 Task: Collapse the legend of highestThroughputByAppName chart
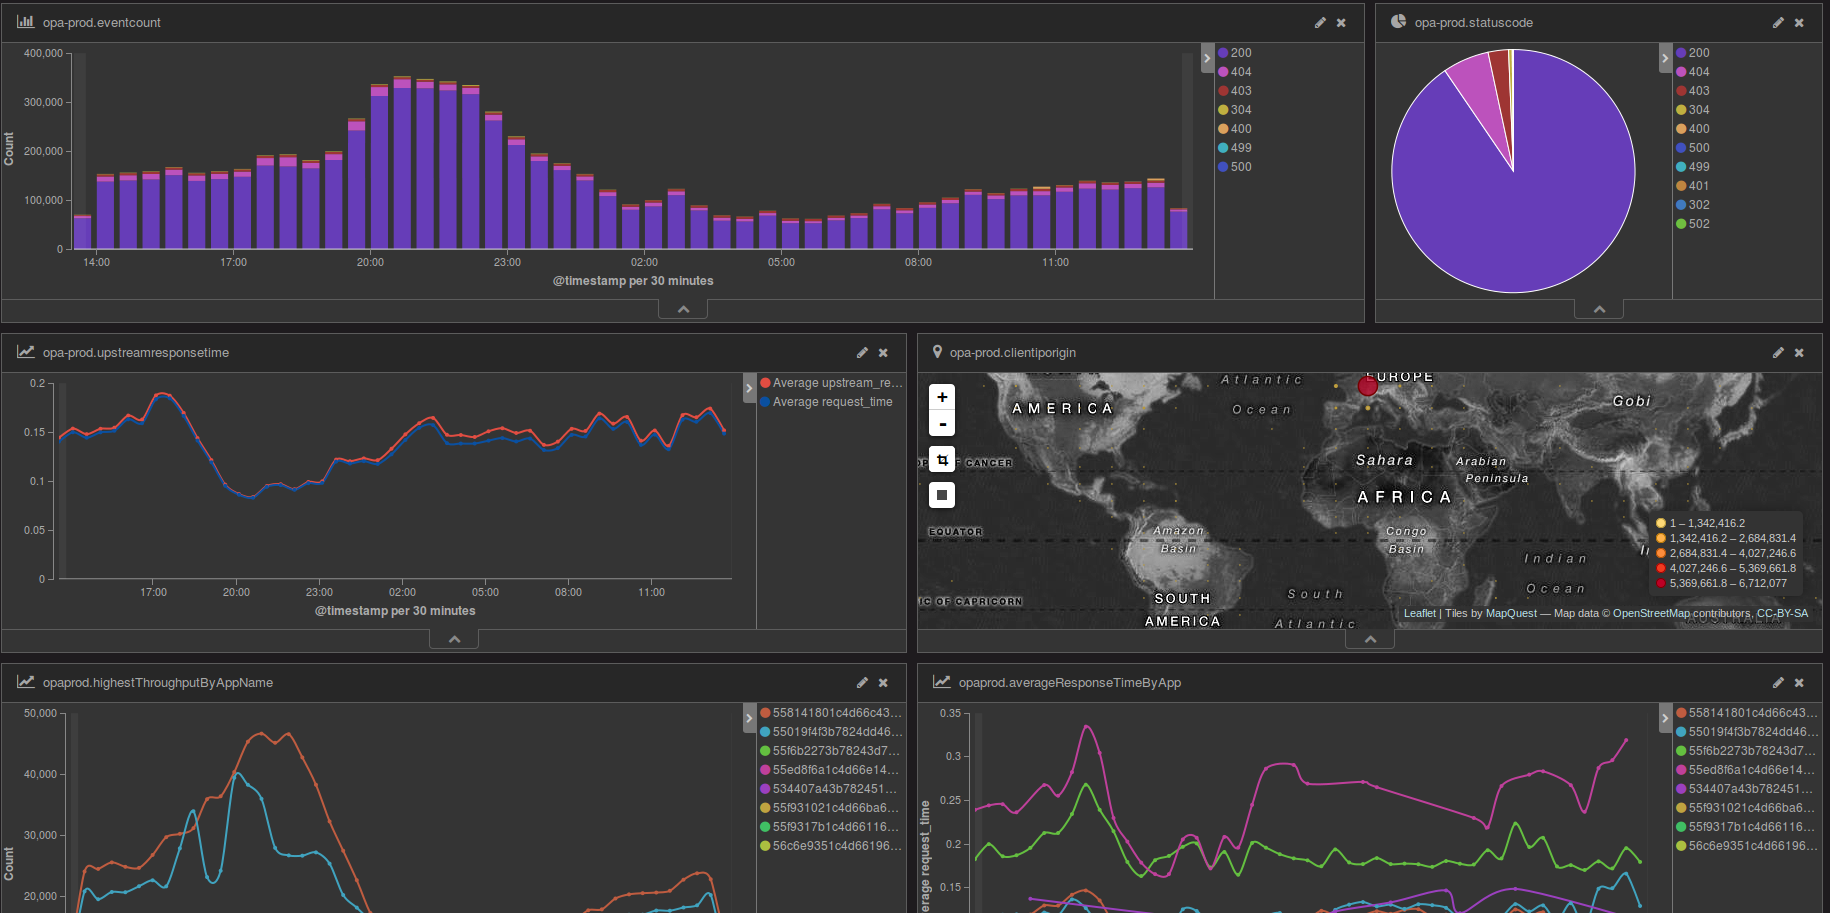[749, 718]
